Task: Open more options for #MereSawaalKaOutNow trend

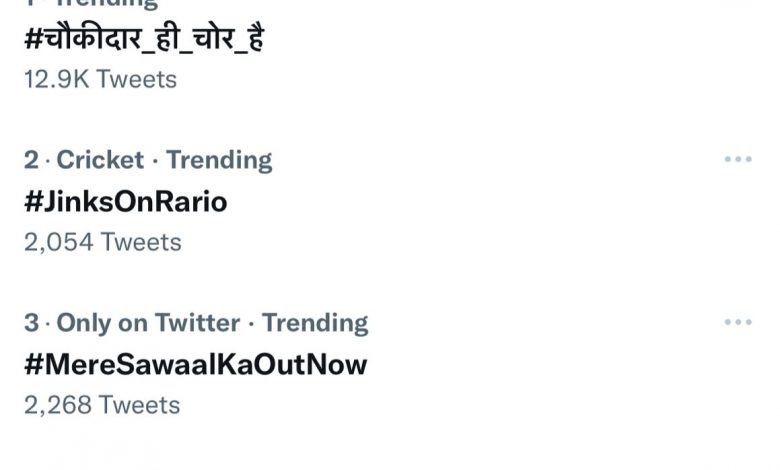Action: [738, 322]
